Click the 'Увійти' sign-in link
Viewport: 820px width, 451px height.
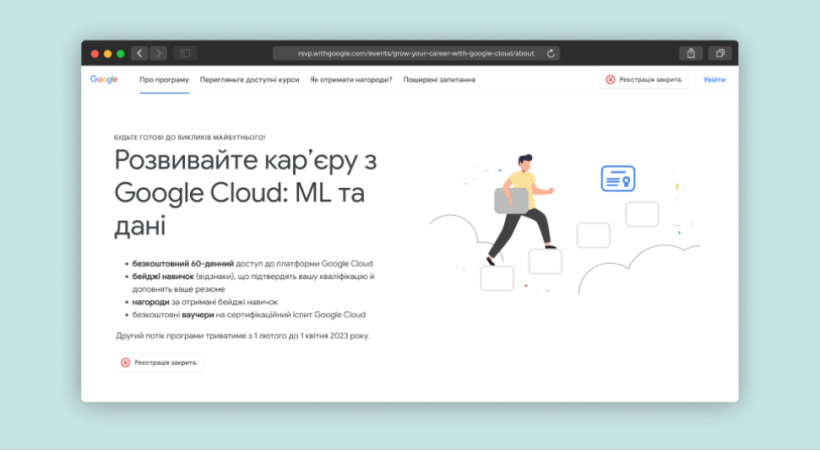tap(714, 80)
